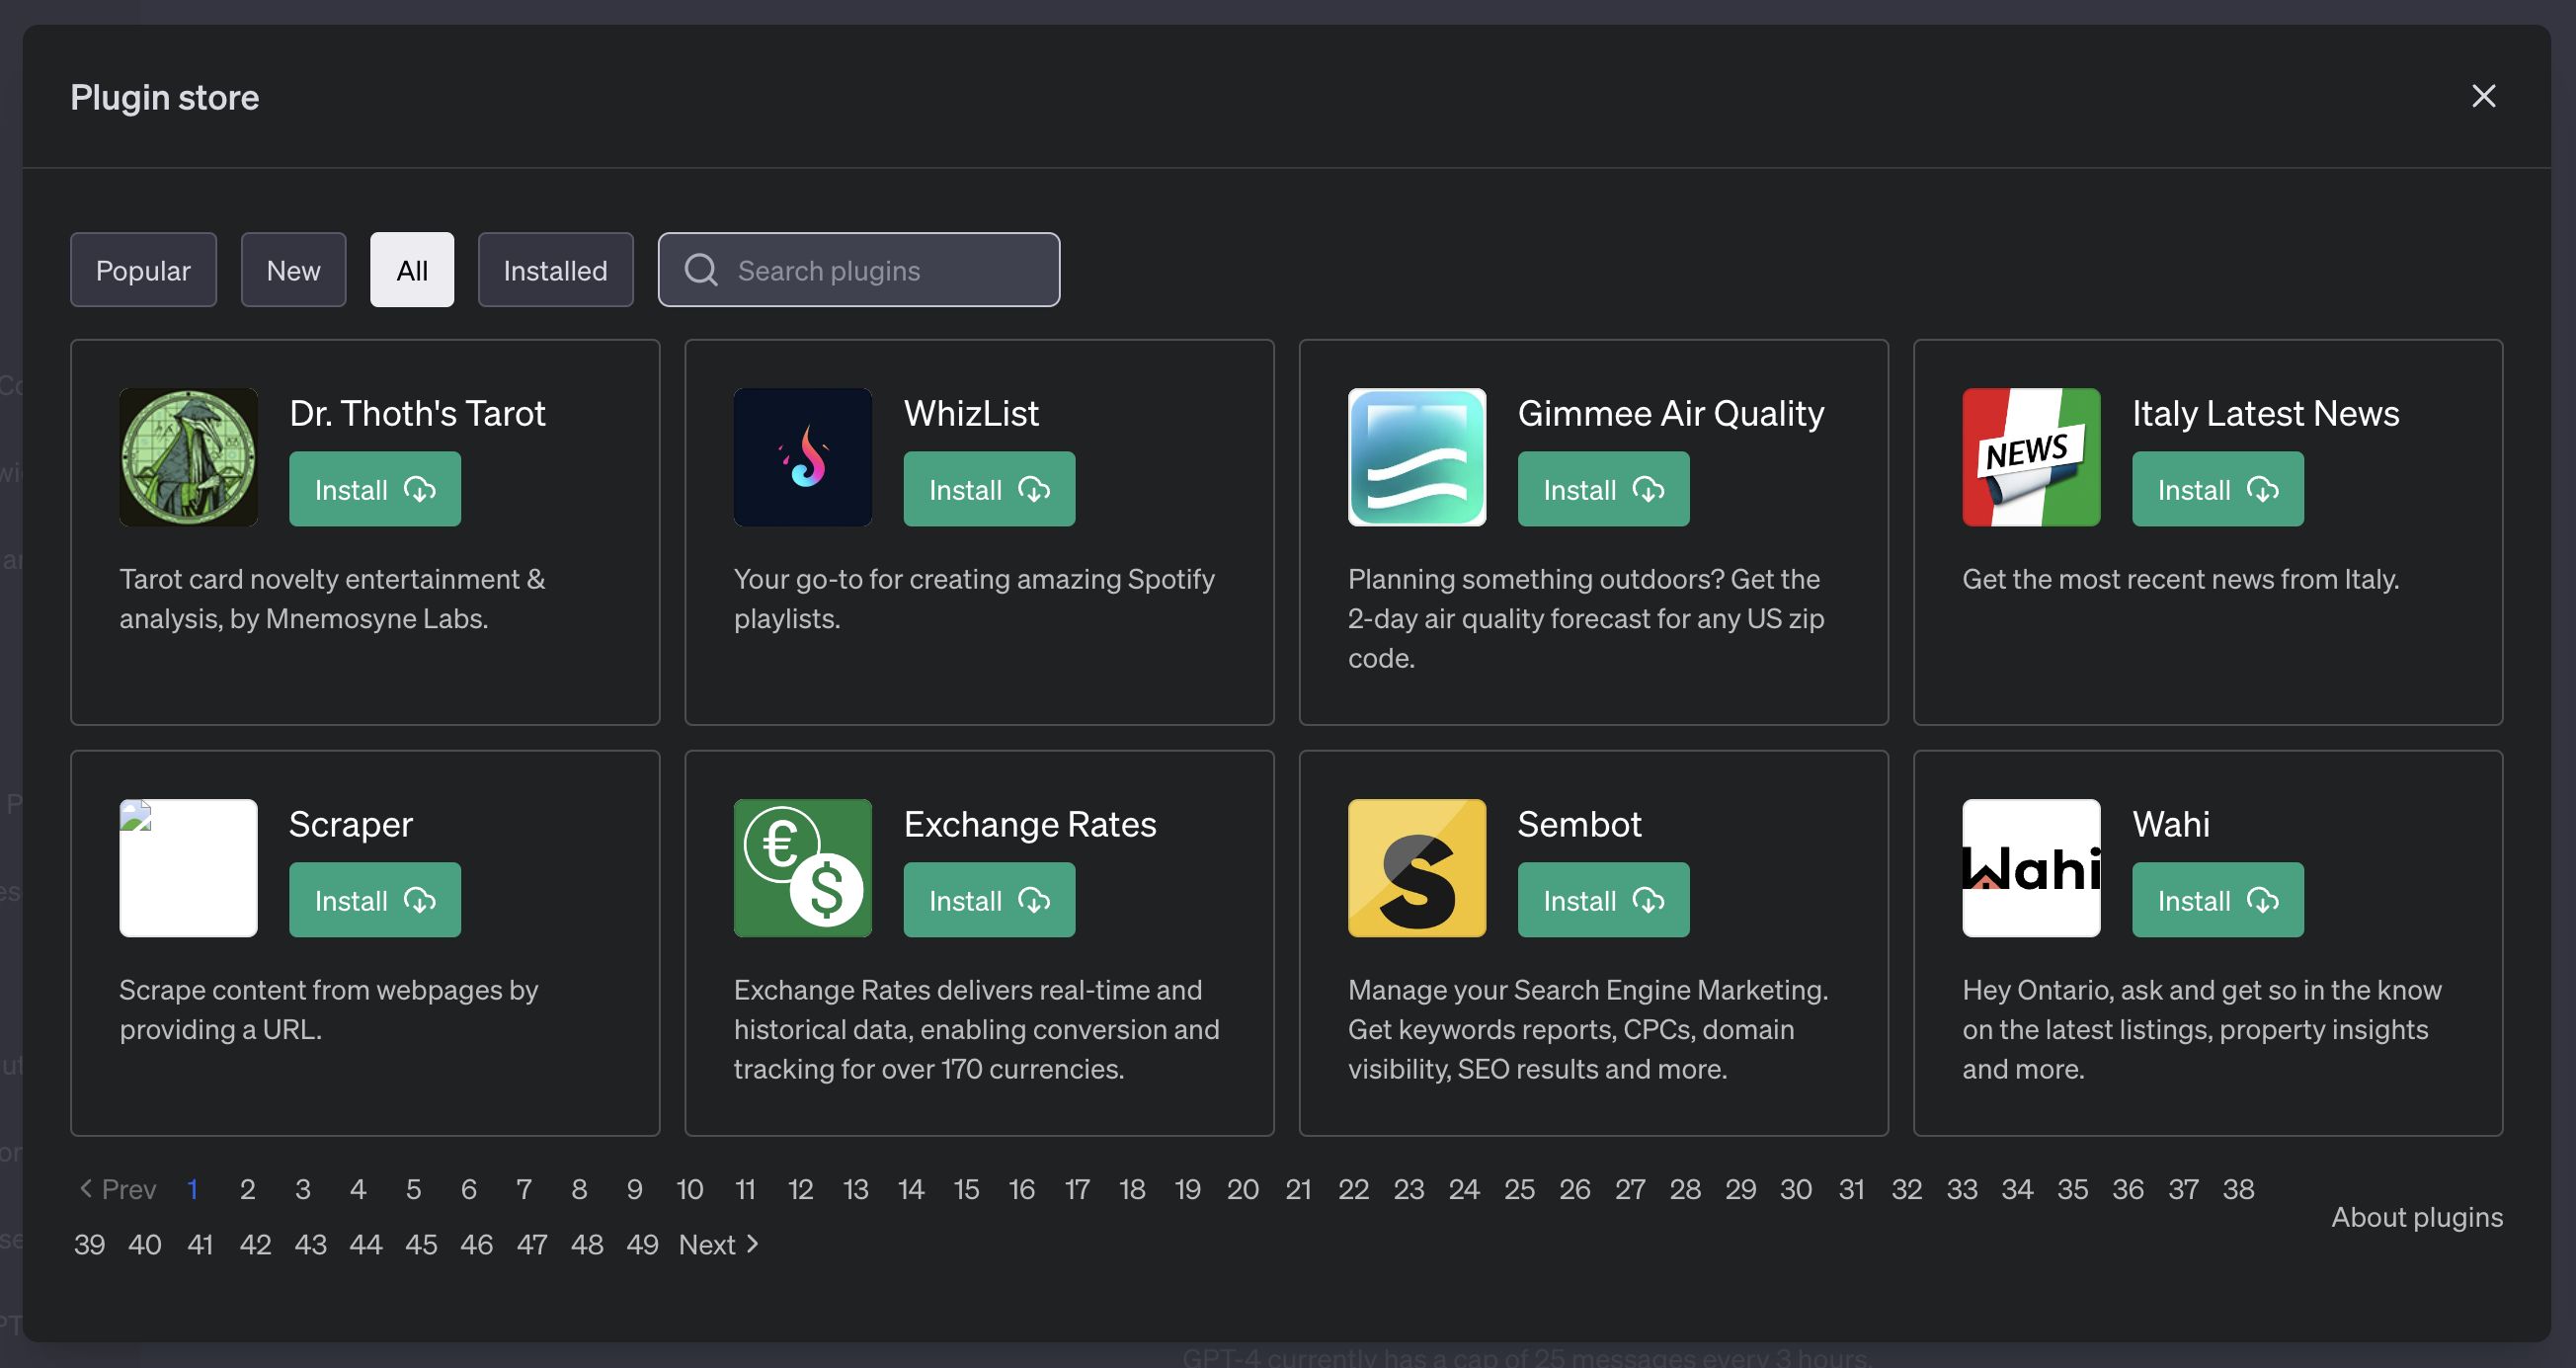Click the Sembot plugin icon

[1417, 869]
